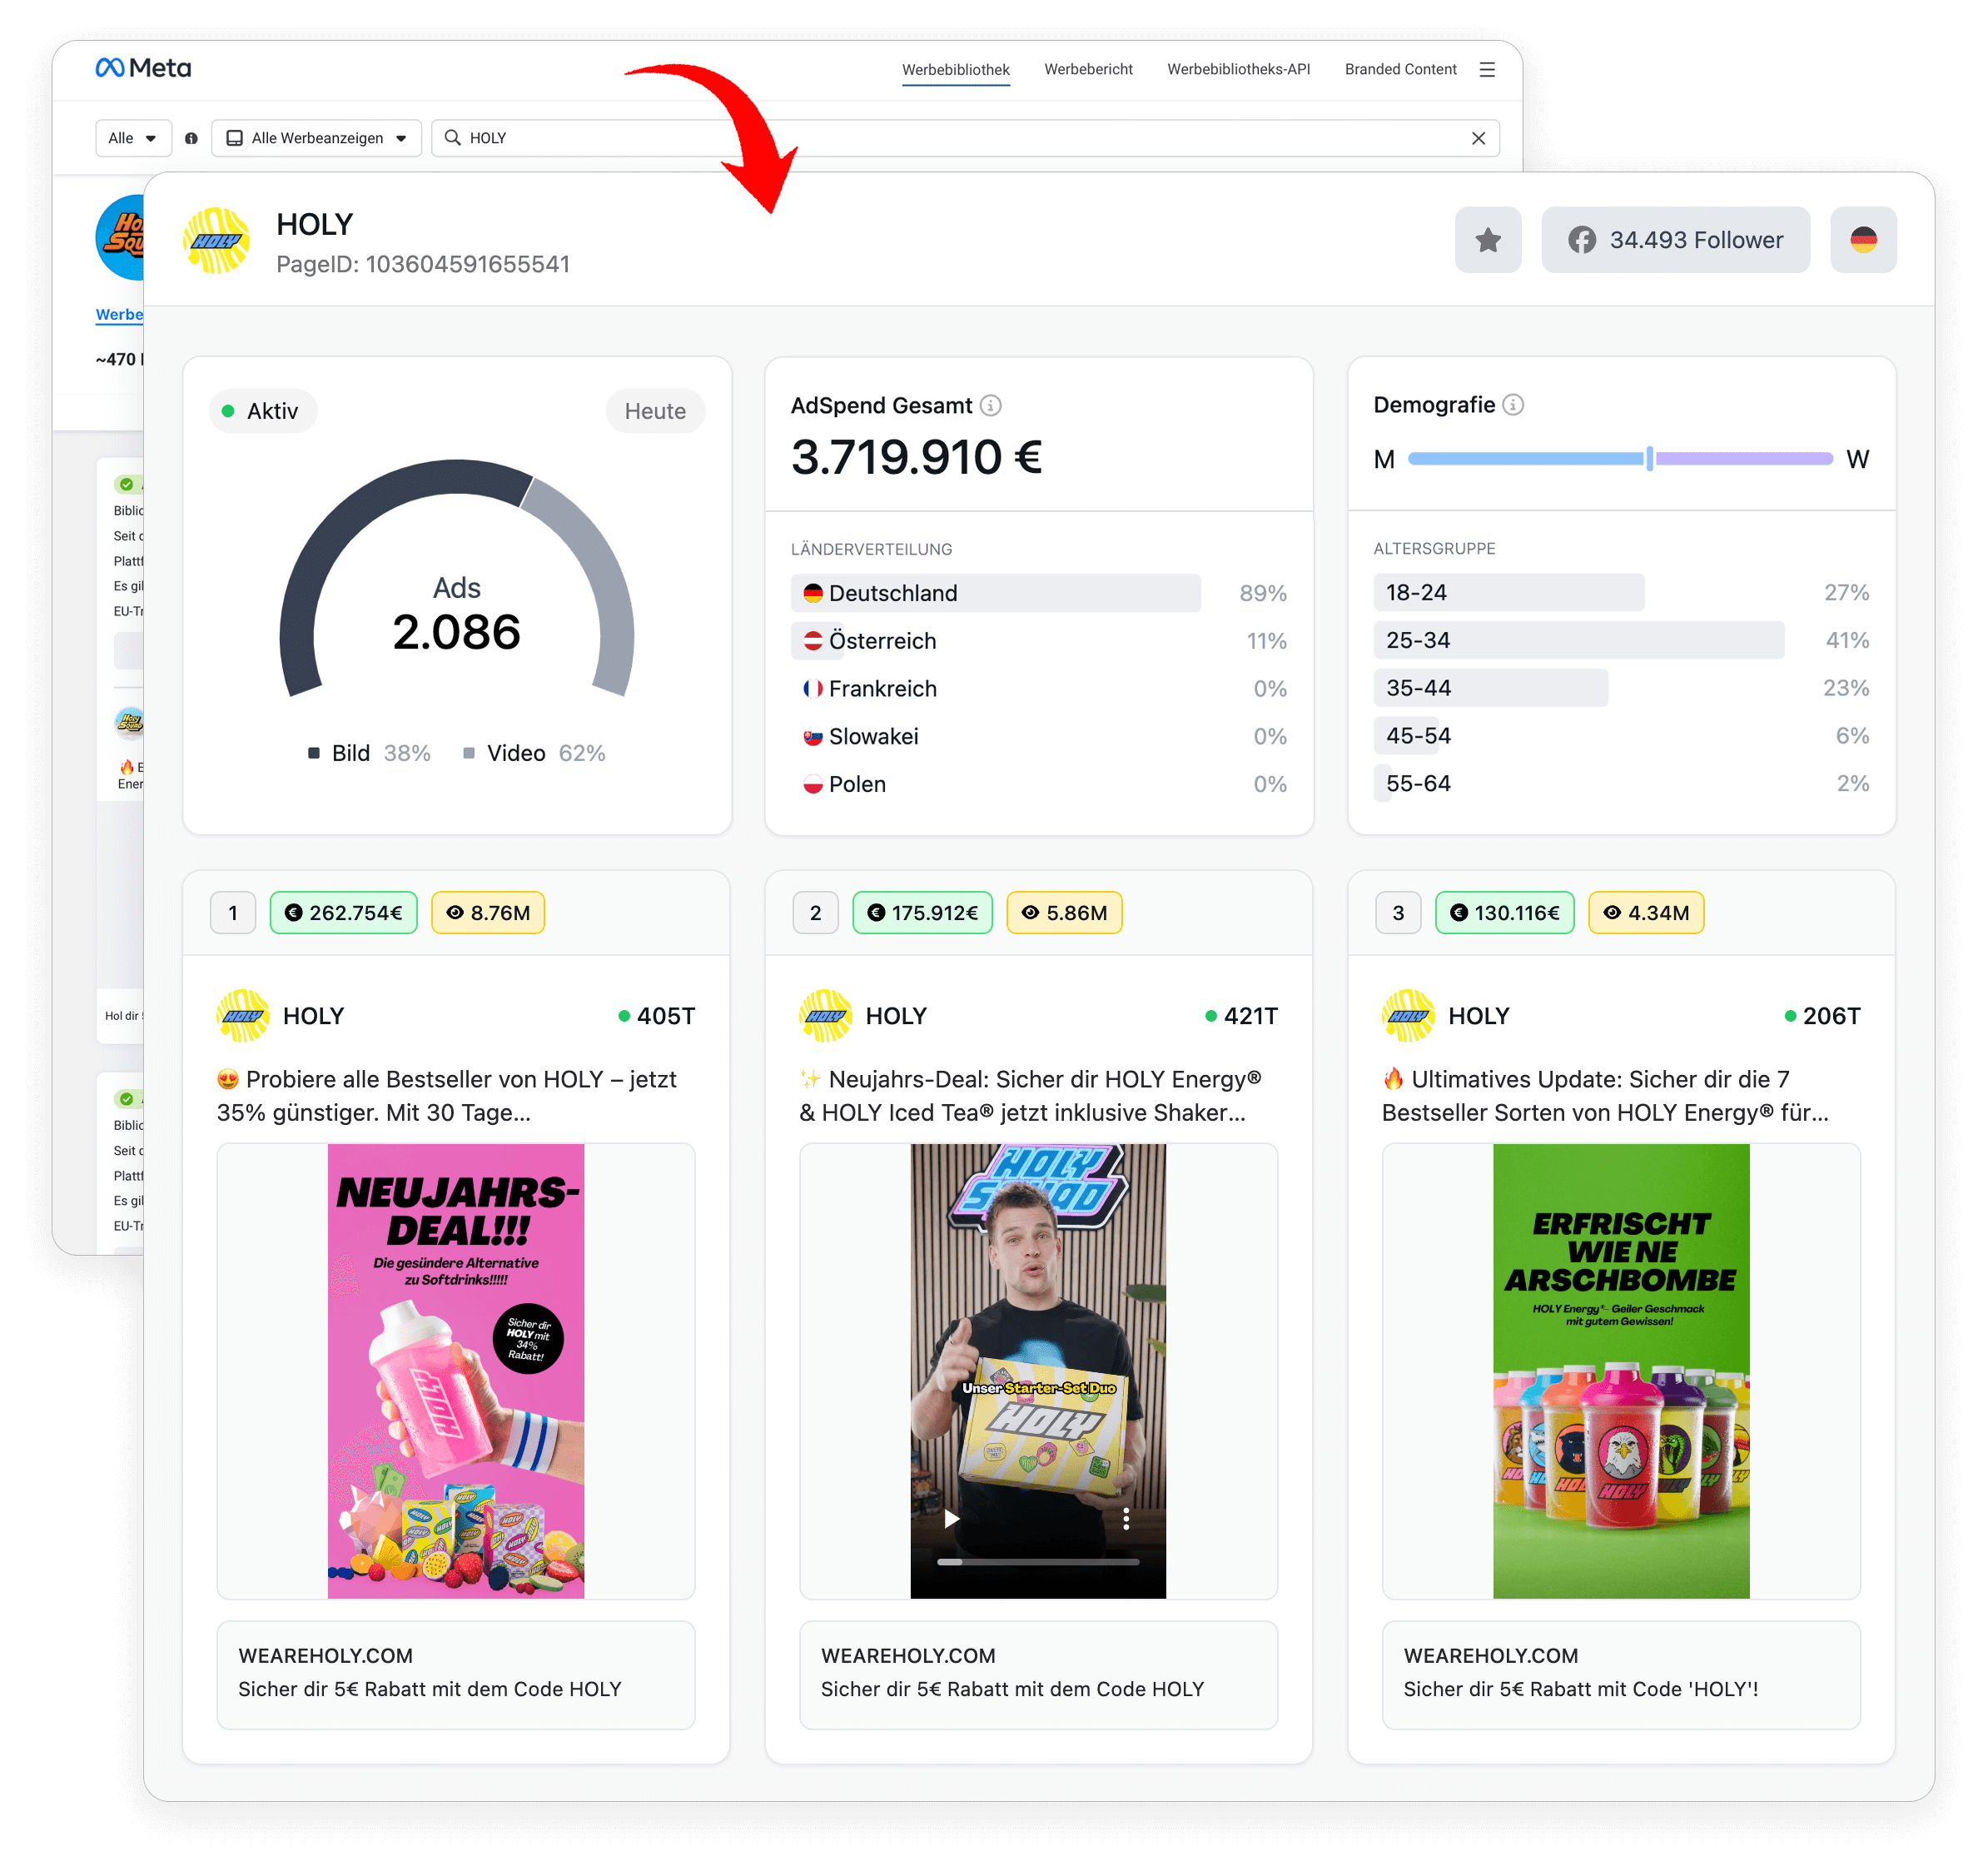Click the M/W demographic slider handle
The width and height of the screenshot is (1988, 1866).
pyautogui.click(x=1649, y=458)
